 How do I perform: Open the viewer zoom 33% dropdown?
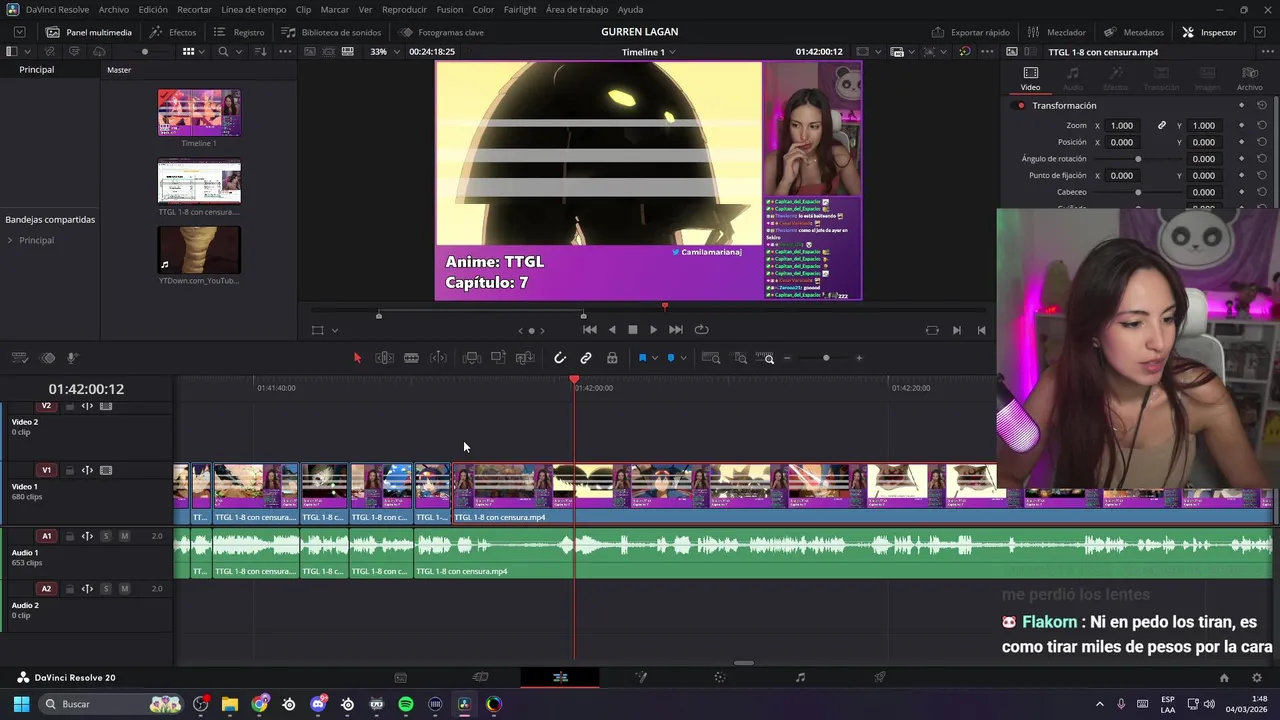tap(384, 51)
